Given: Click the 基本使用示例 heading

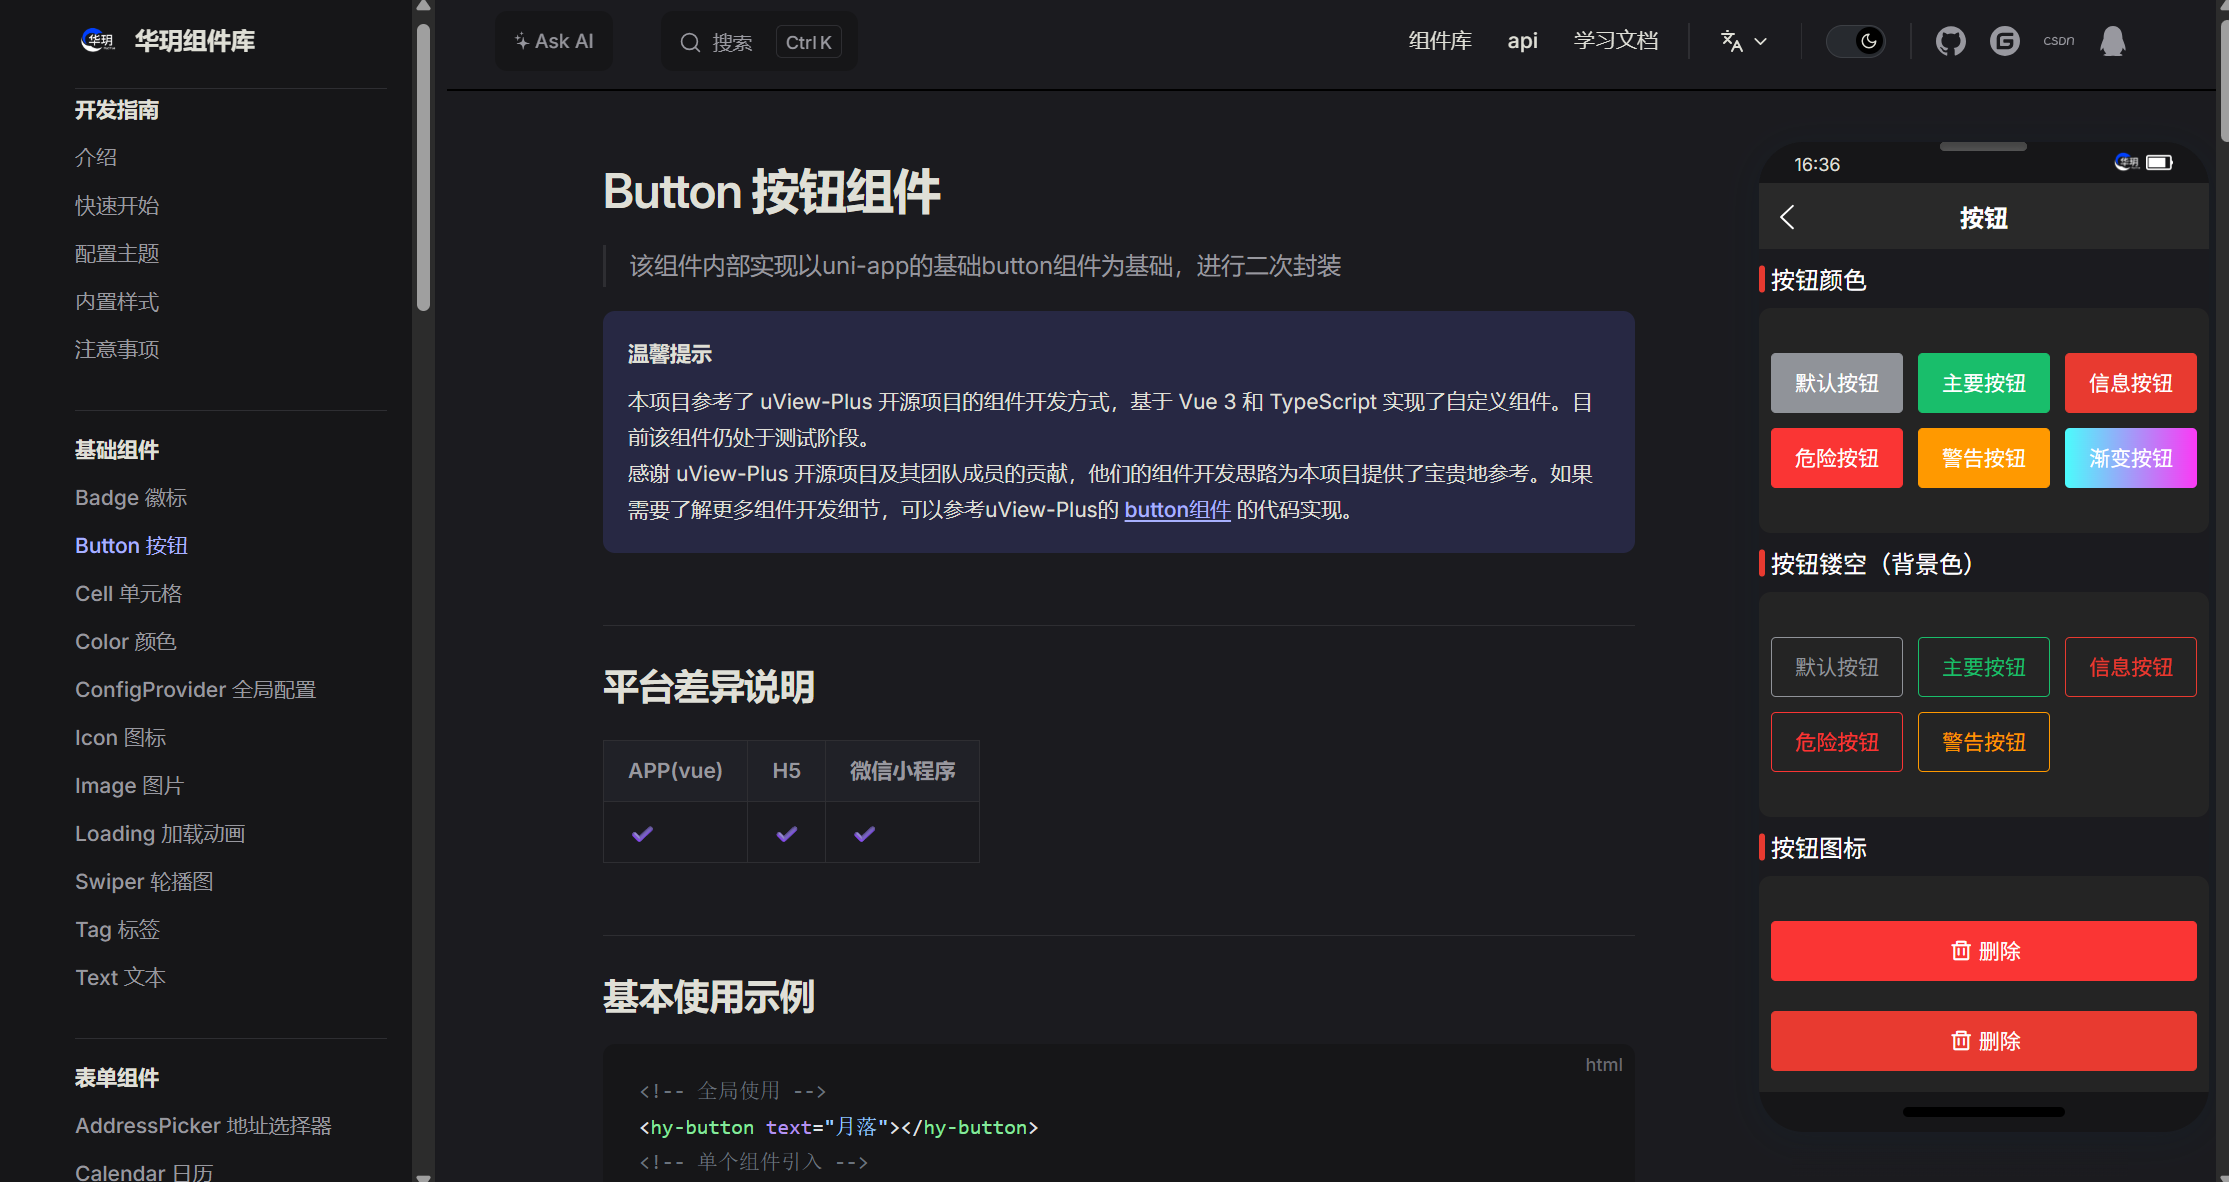Looking at the screenshot, I should [709, 997].
